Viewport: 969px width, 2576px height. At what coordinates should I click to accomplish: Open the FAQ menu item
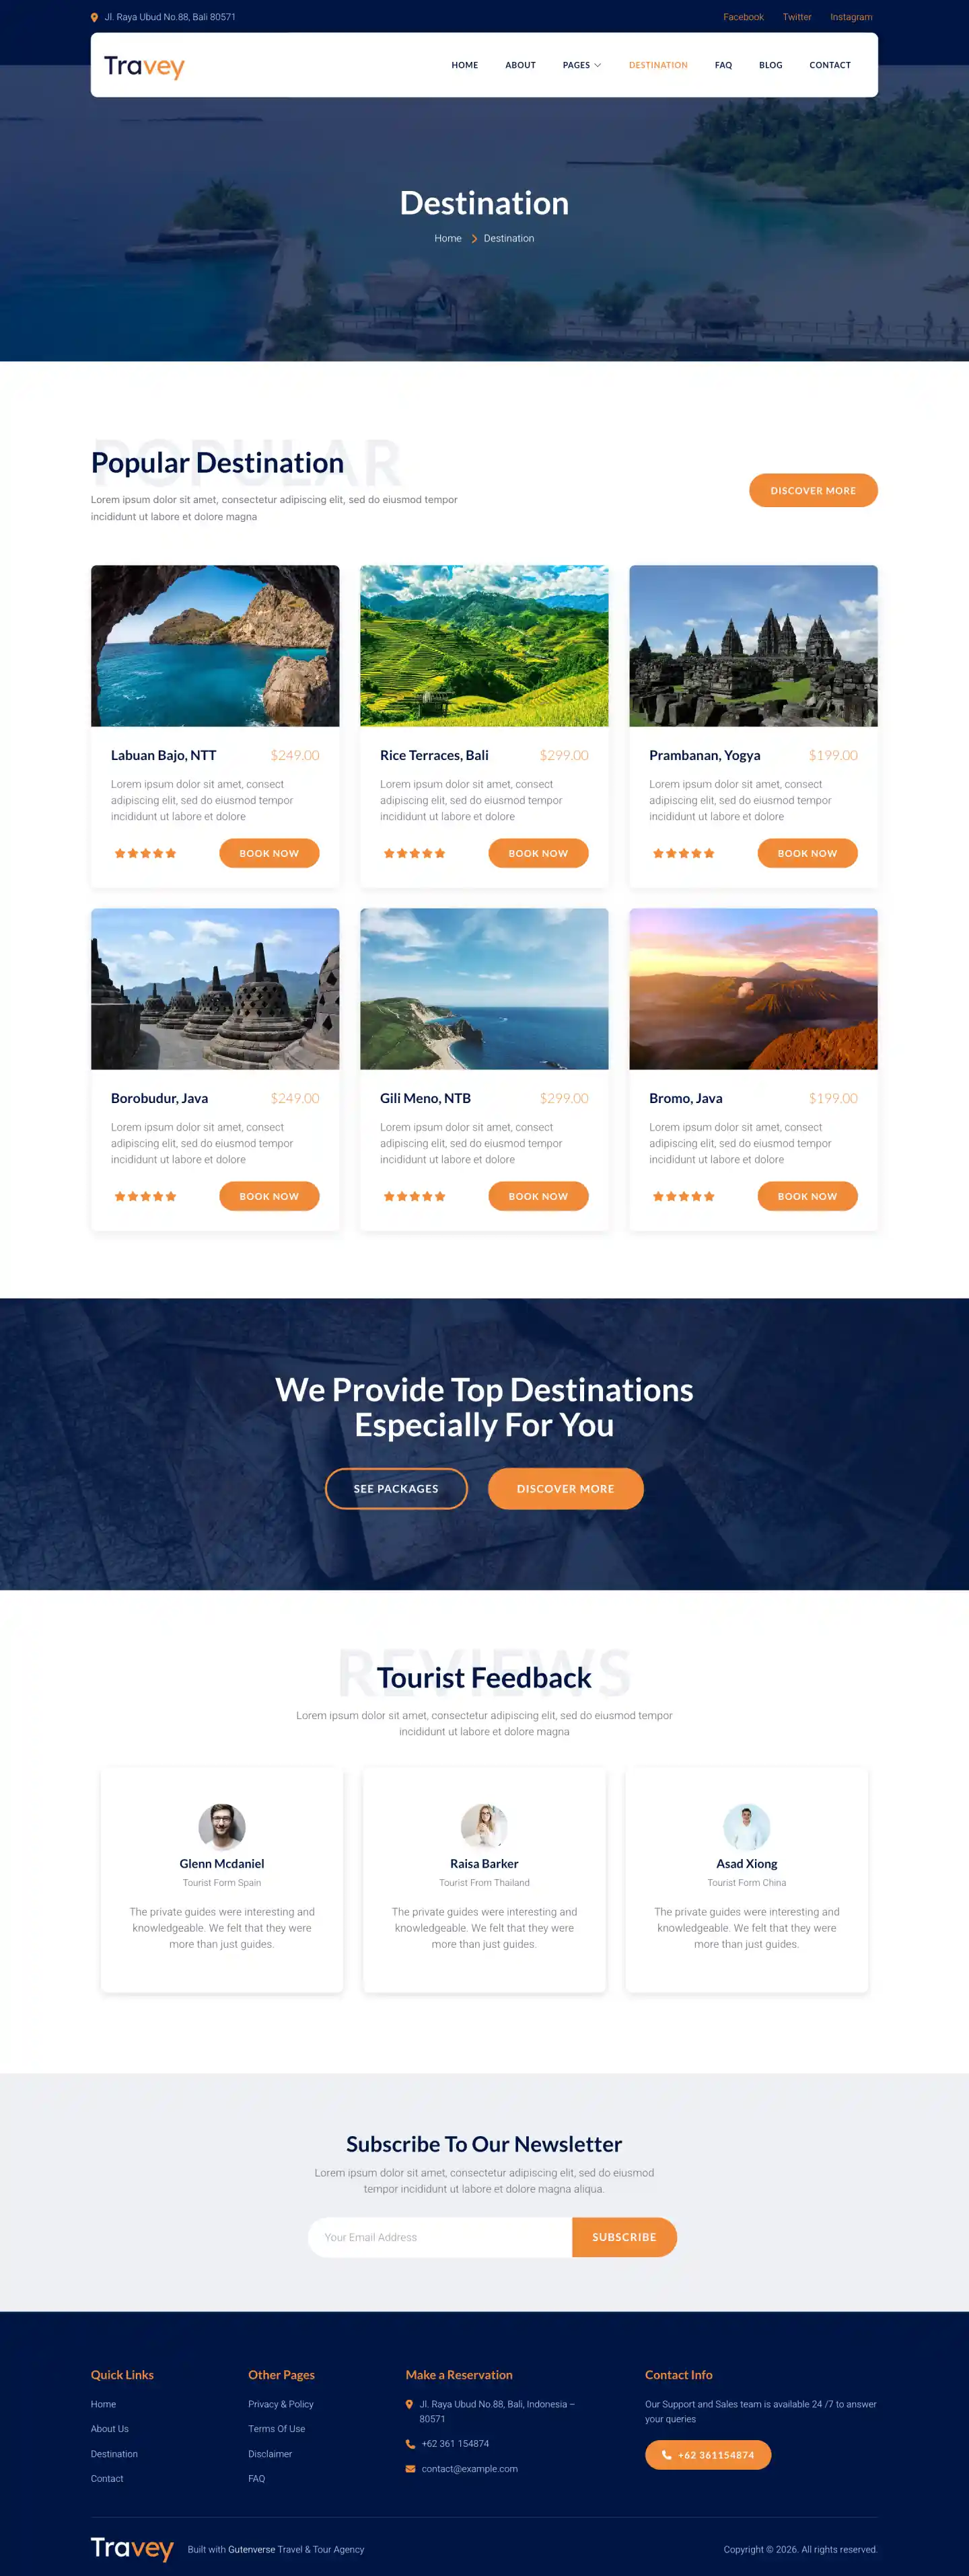pyautogui.click(x=723, y=65)
